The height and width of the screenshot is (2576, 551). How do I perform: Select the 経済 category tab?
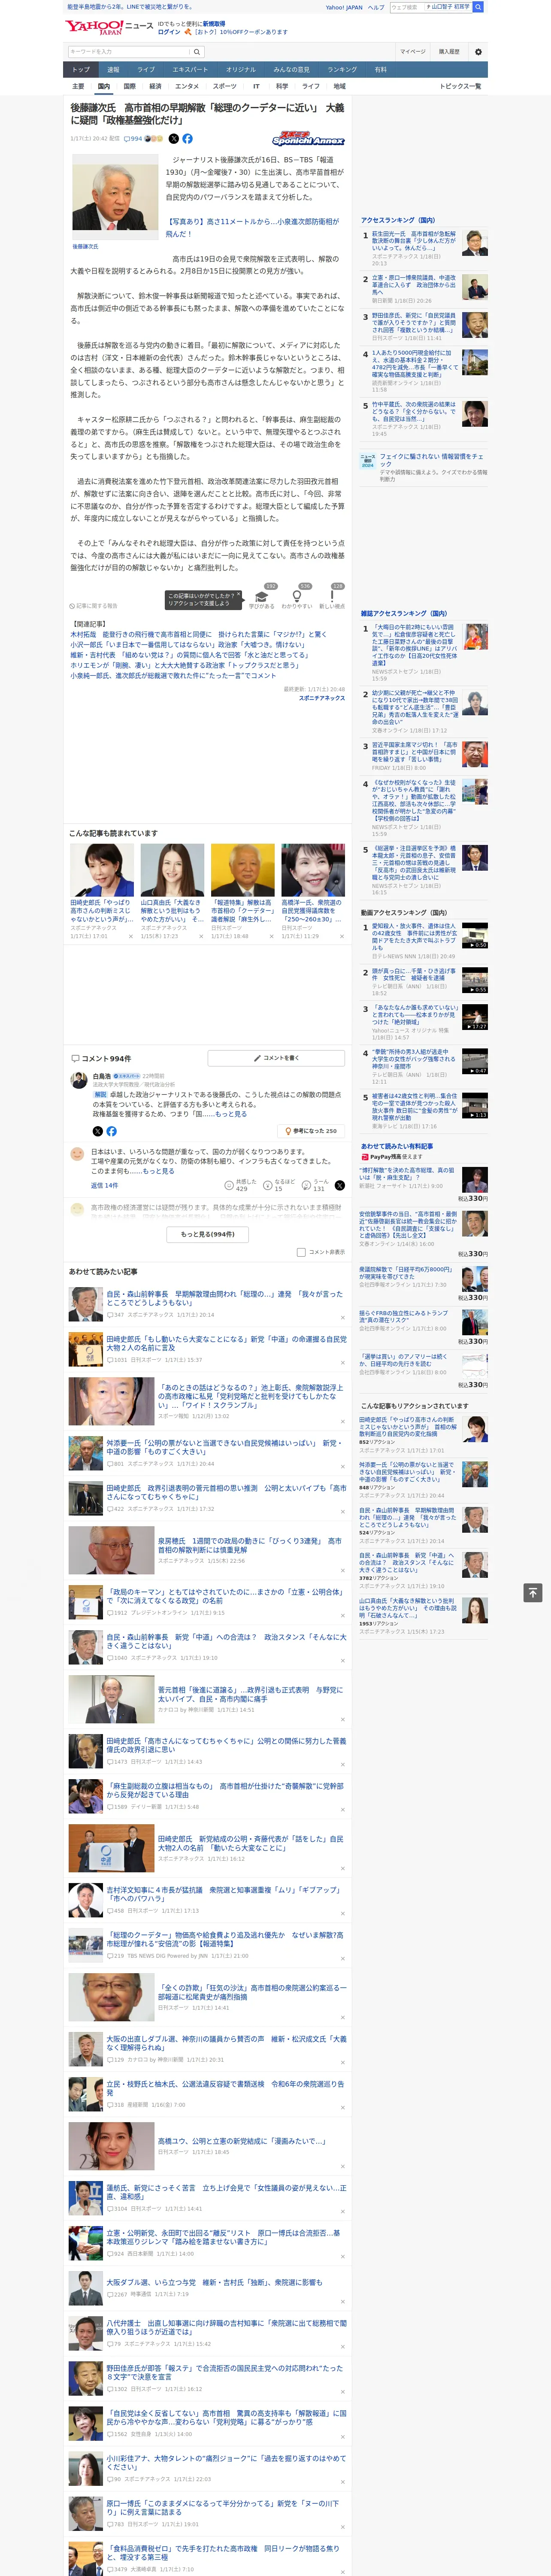click(155, 86)
